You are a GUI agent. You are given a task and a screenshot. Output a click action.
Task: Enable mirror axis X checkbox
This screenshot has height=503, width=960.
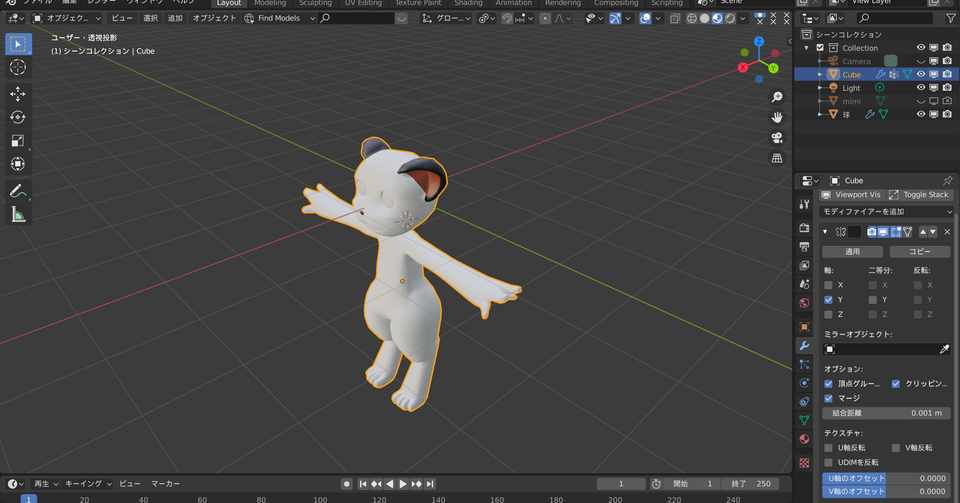[828, 285]
